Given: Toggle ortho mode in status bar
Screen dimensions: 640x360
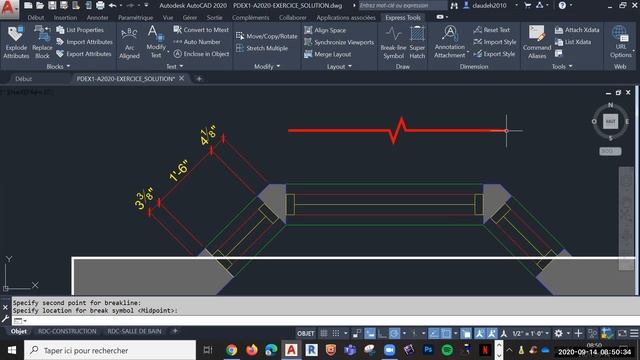Looking at the screenshot, I should coord(382,333).
